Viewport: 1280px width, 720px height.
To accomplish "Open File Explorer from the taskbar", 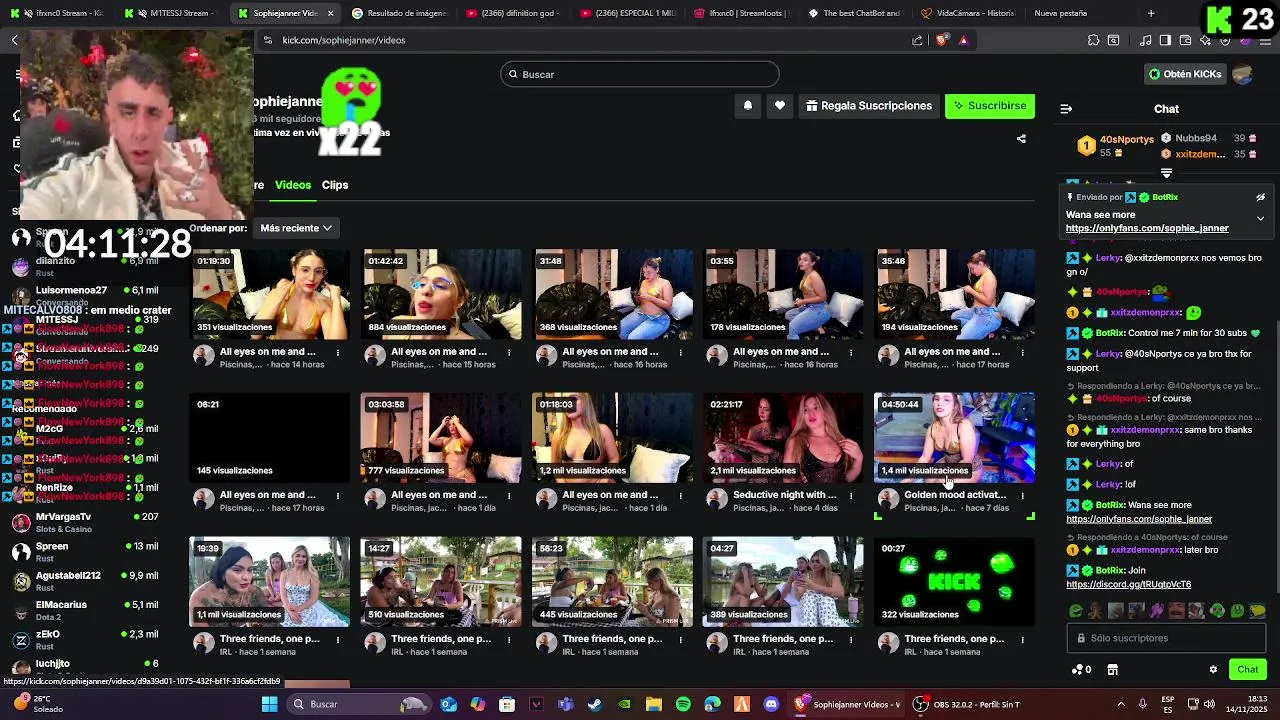I will click(x=653, y=704).
